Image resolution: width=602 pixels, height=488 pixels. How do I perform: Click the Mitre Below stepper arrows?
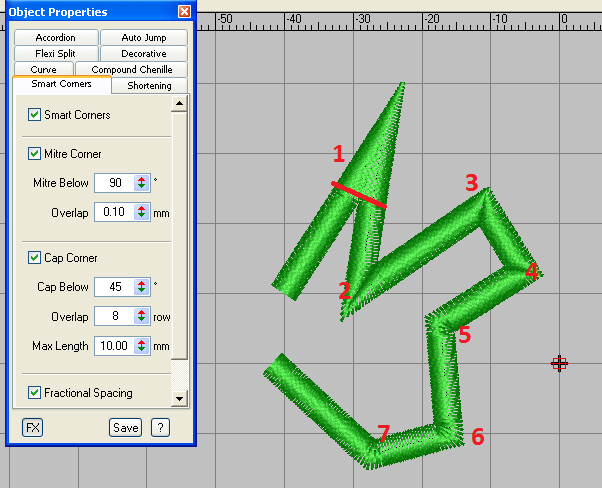click(x=142, y=183)
